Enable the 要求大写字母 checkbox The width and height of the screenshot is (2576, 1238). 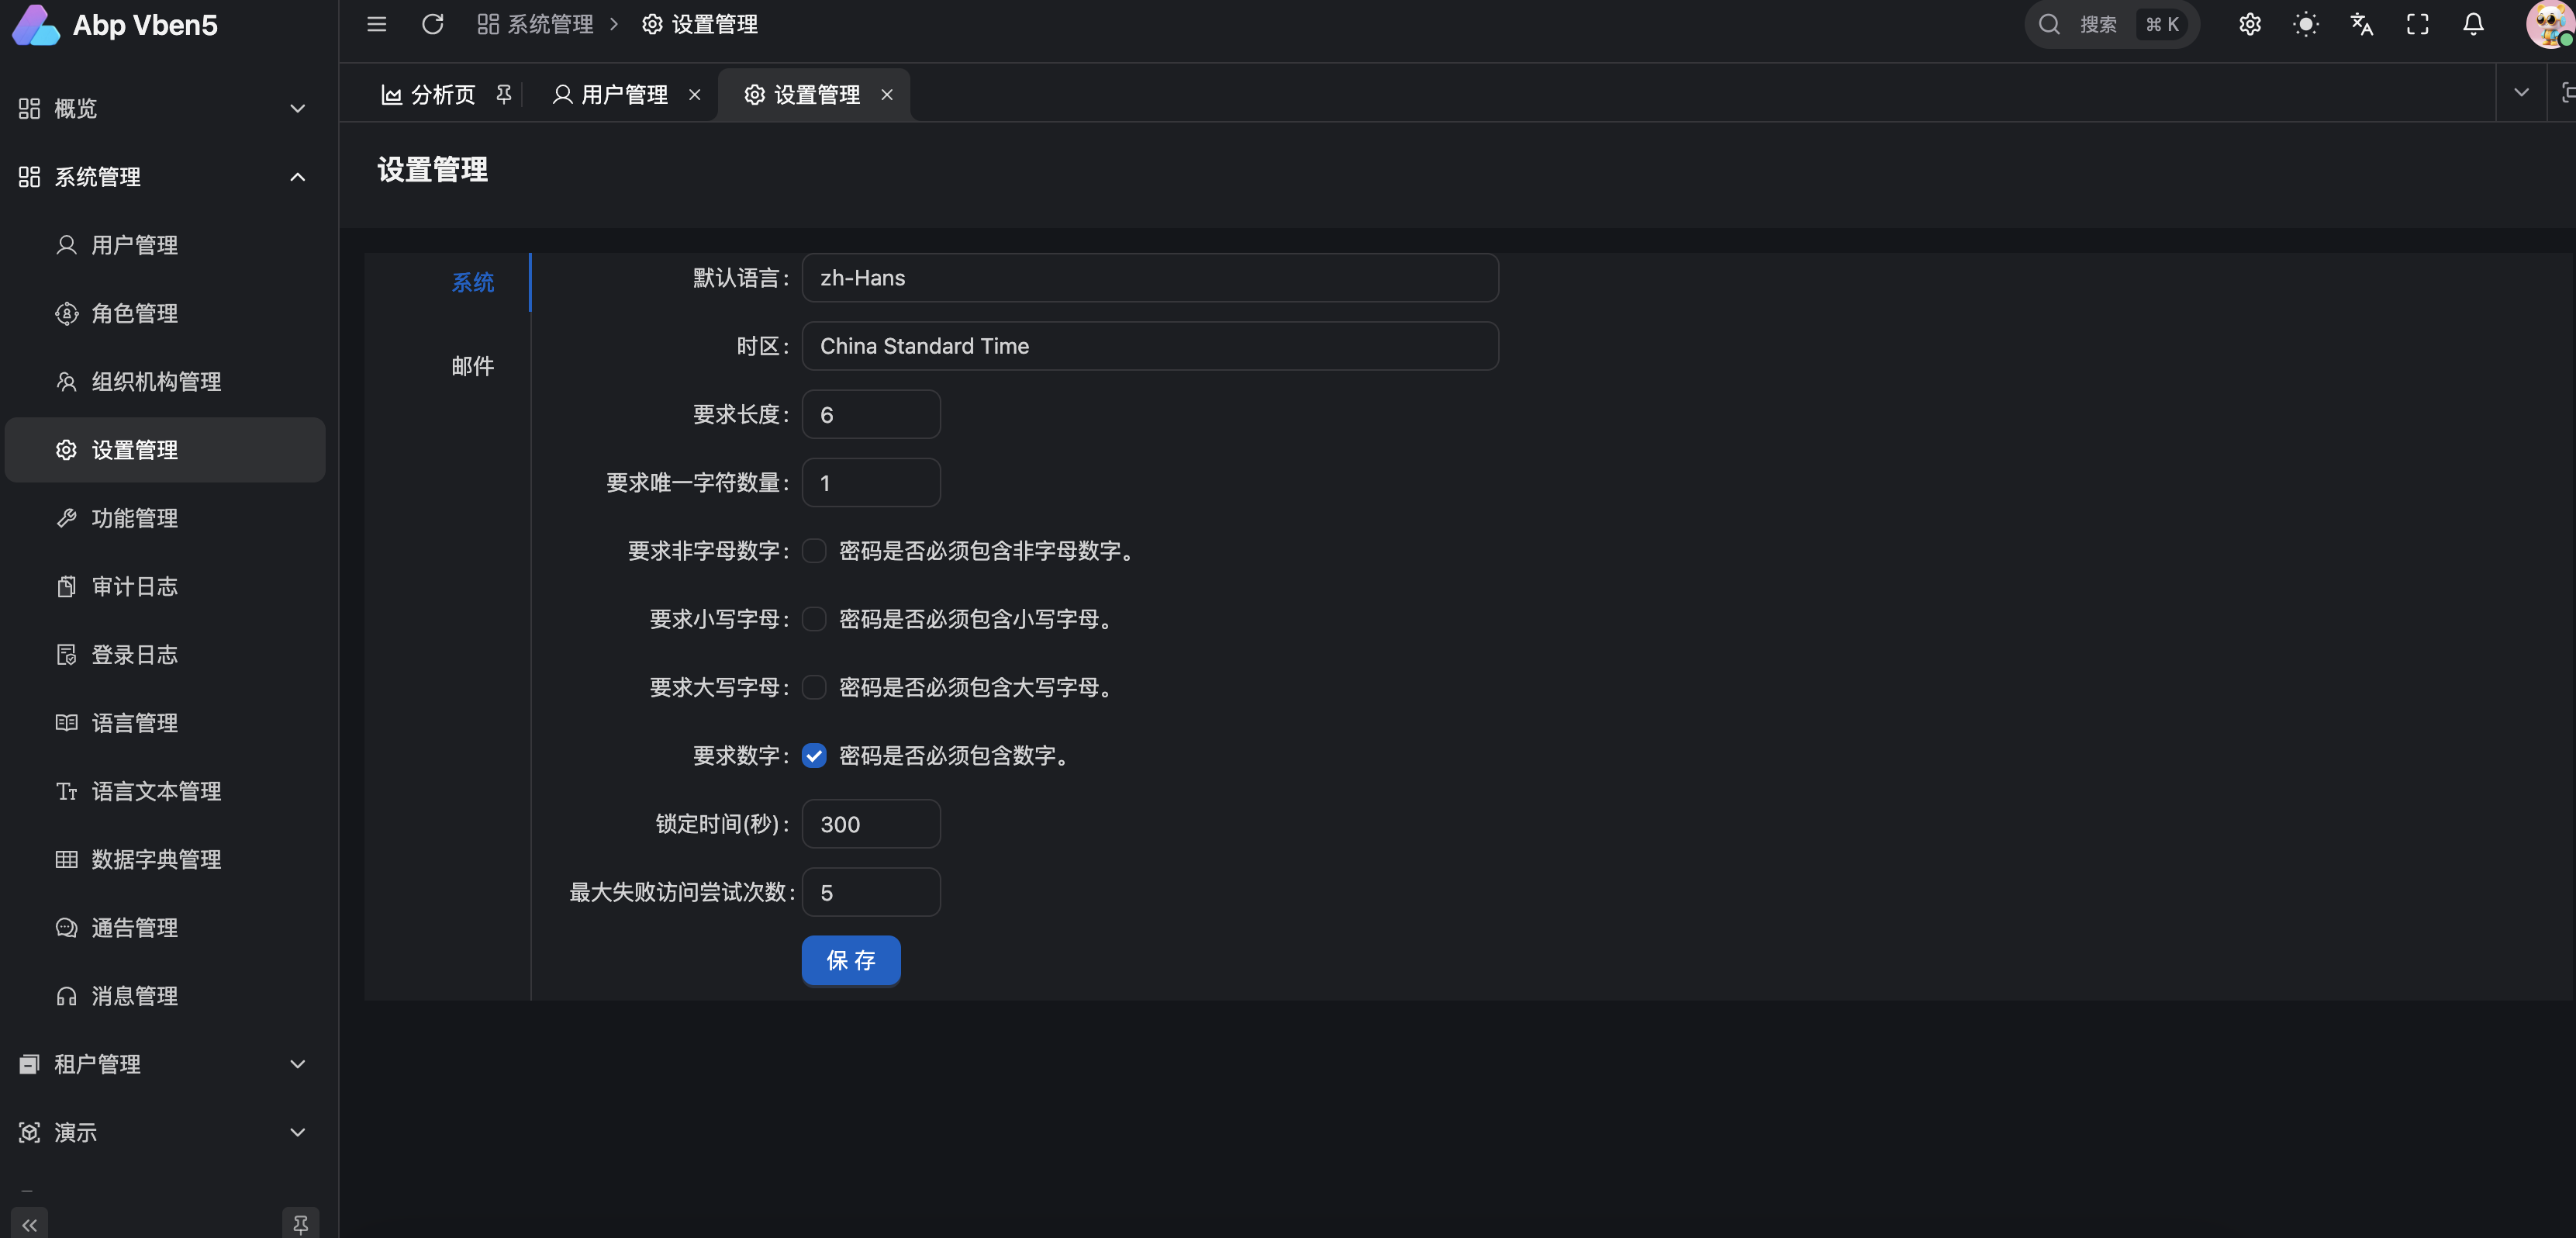point(814,687)
